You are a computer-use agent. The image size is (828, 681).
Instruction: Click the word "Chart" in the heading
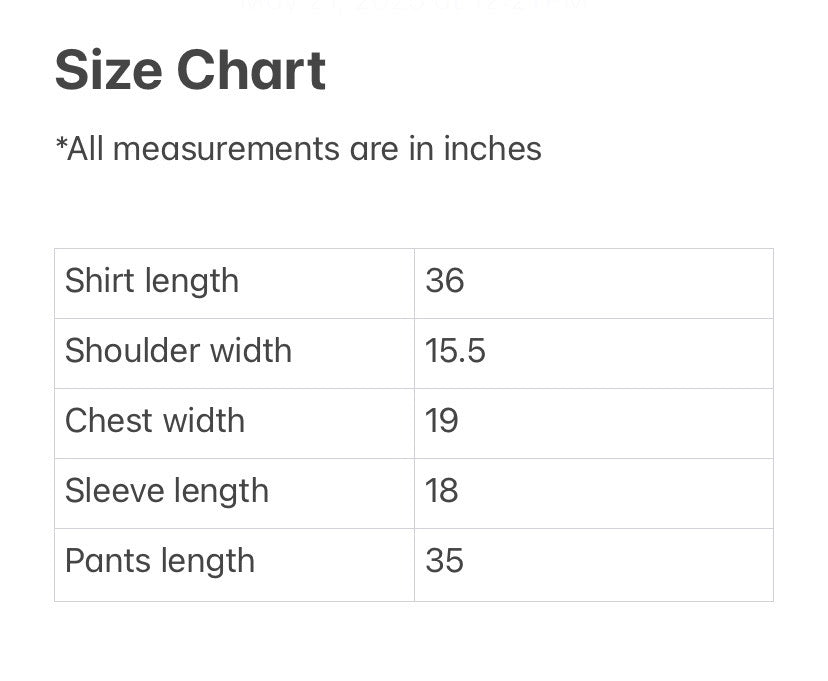point(250,71)
